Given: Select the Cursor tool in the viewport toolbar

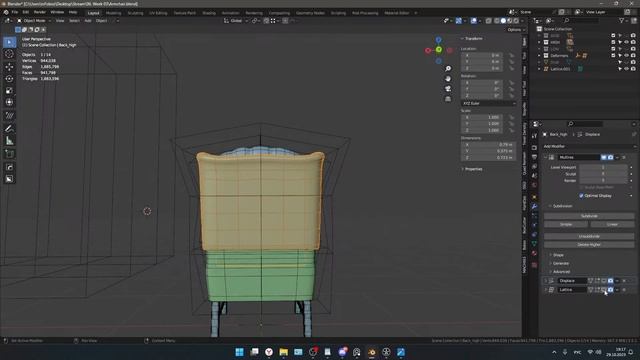Looking at the screenshot, I should 9,54.
